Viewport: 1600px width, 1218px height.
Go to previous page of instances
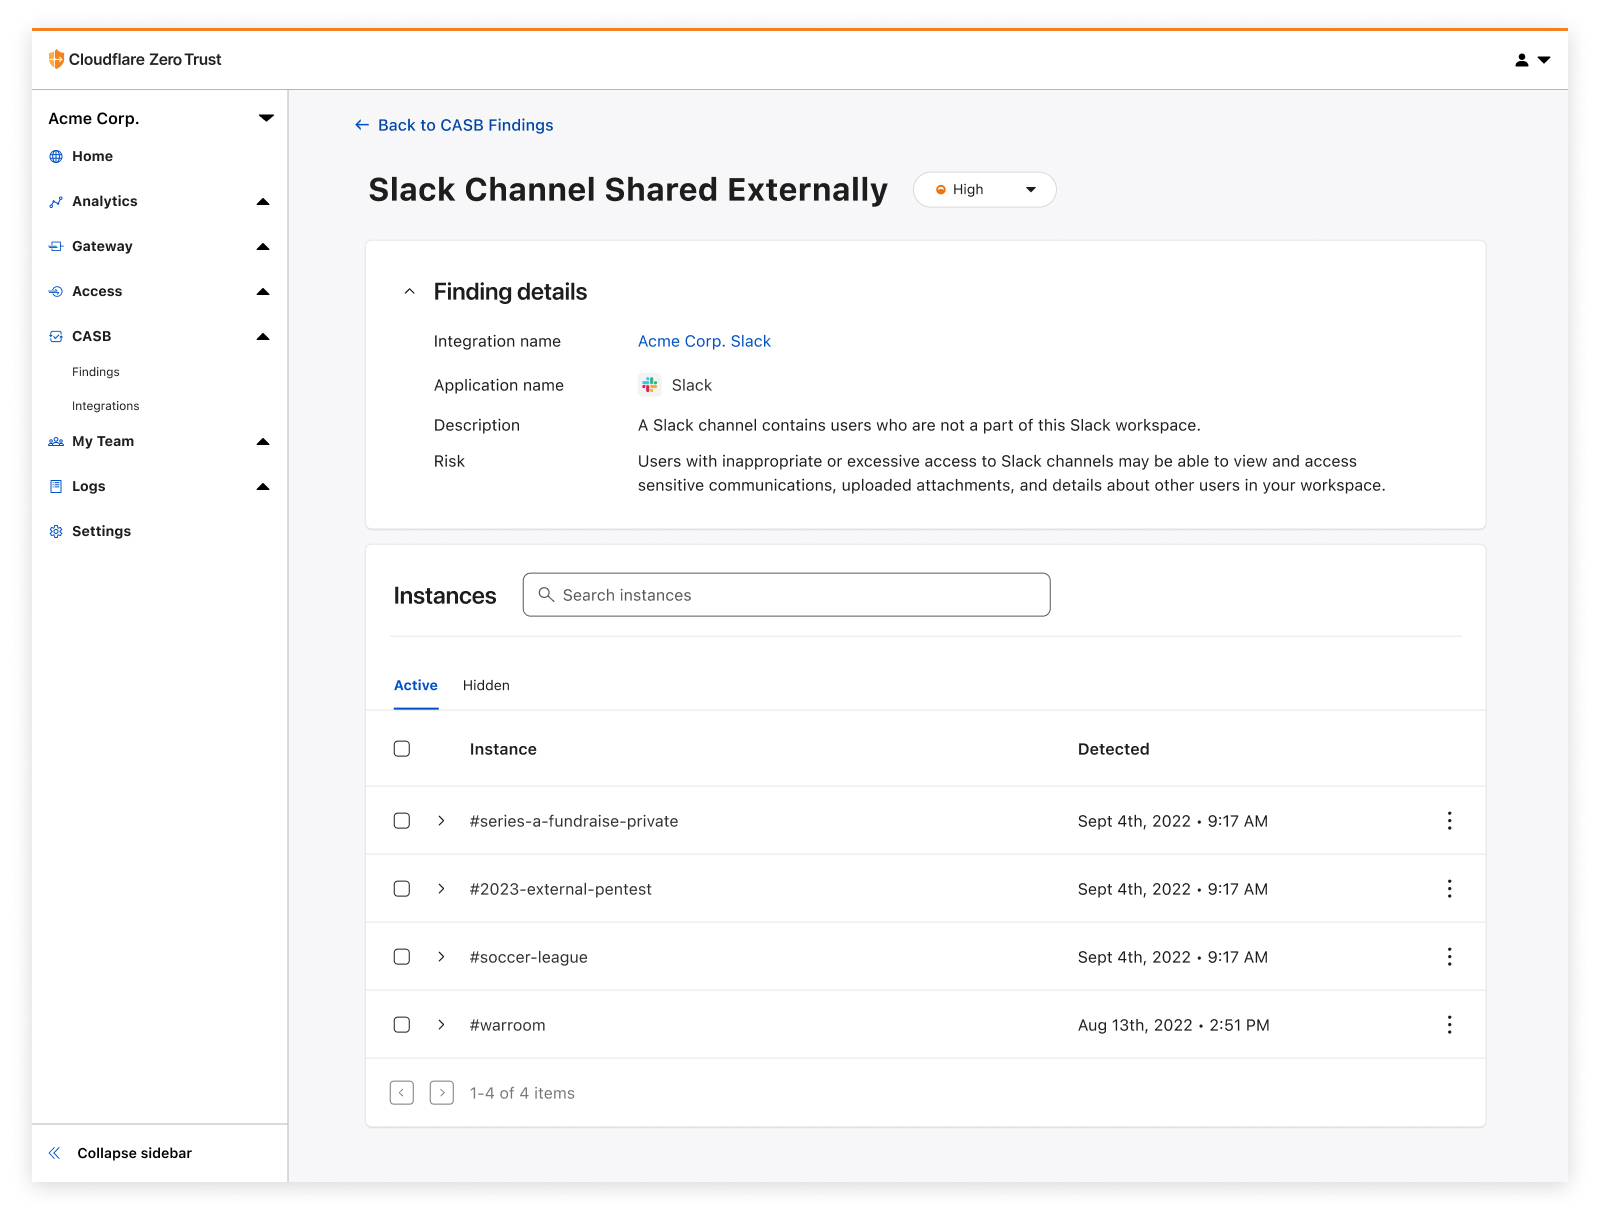point(402,1093)
